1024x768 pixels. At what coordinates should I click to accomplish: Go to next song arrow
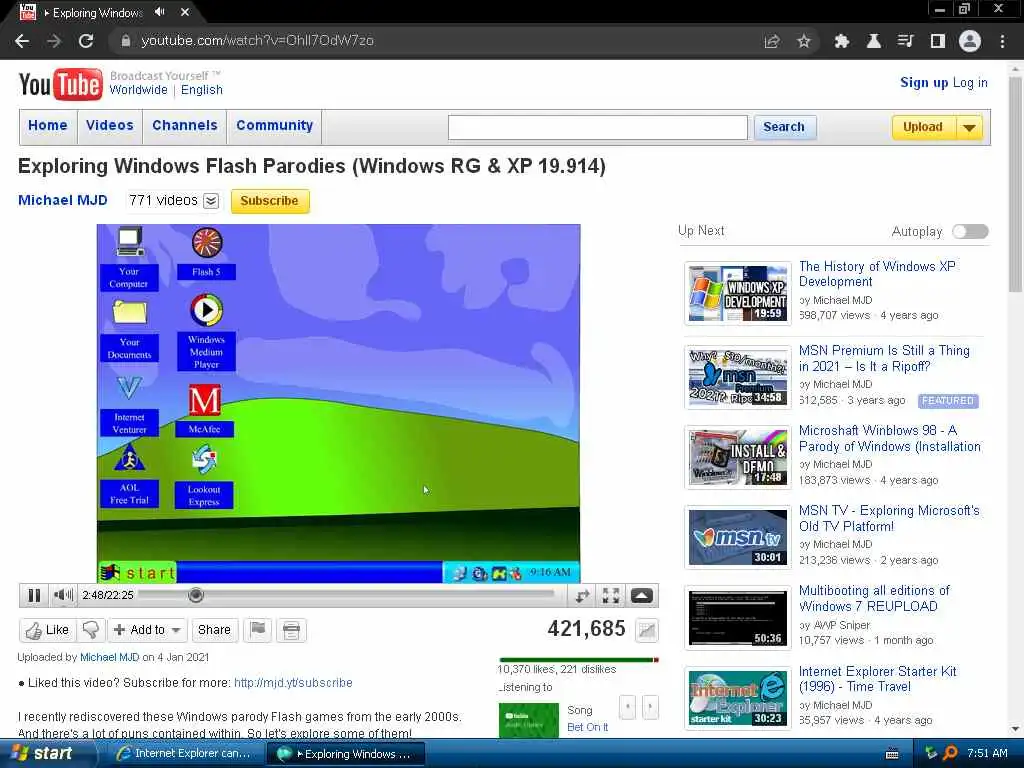650,707
